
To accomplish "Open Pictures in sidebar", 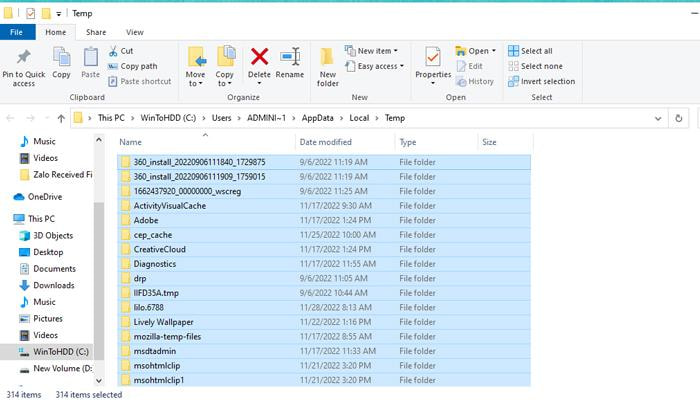I will 41,318.
